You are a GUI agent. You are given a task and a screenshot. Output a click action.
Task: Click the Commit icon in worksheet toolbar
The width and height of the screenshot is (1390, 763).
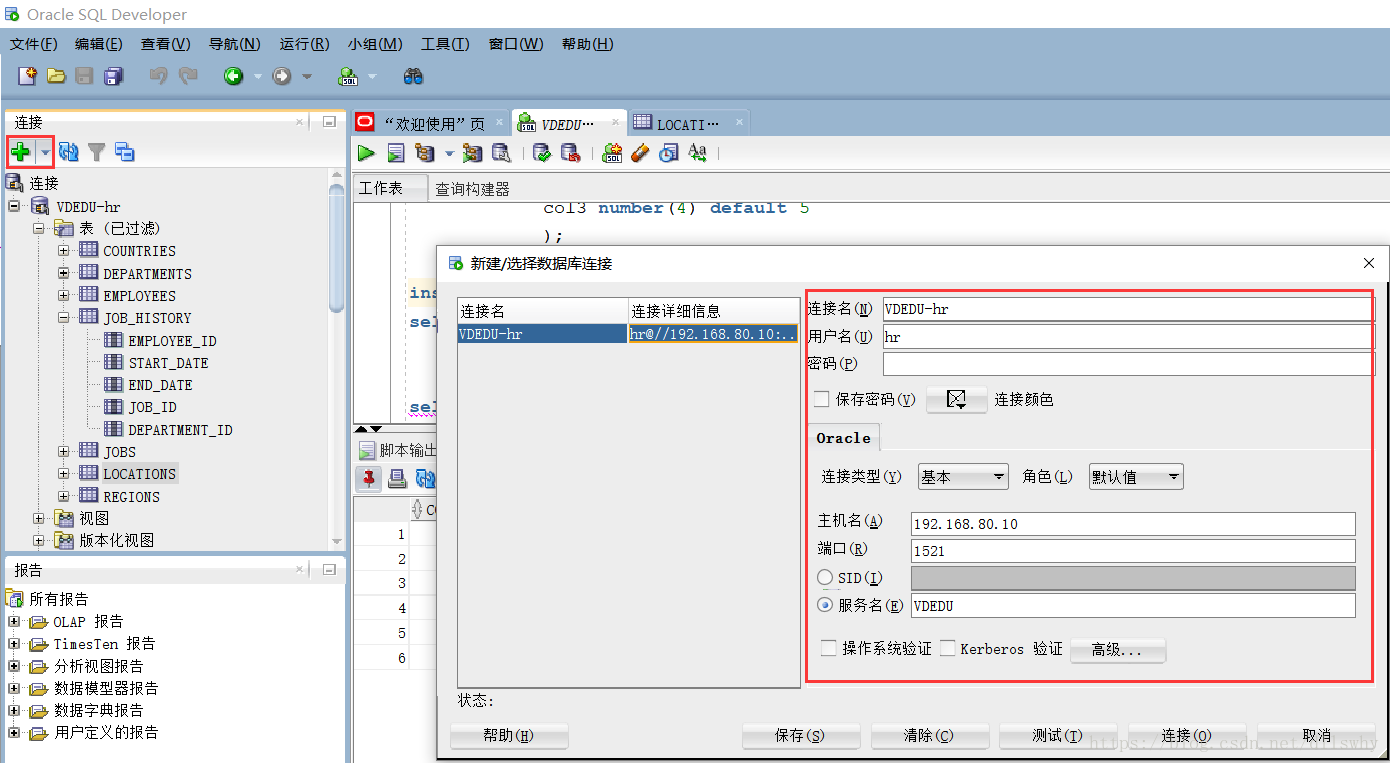542,153
